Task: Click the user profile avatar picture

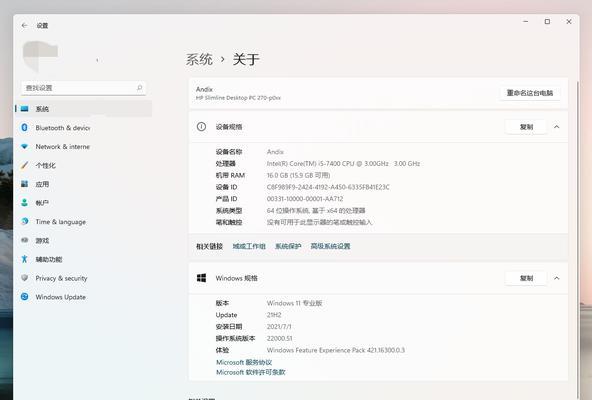Action: coord(40,56)
